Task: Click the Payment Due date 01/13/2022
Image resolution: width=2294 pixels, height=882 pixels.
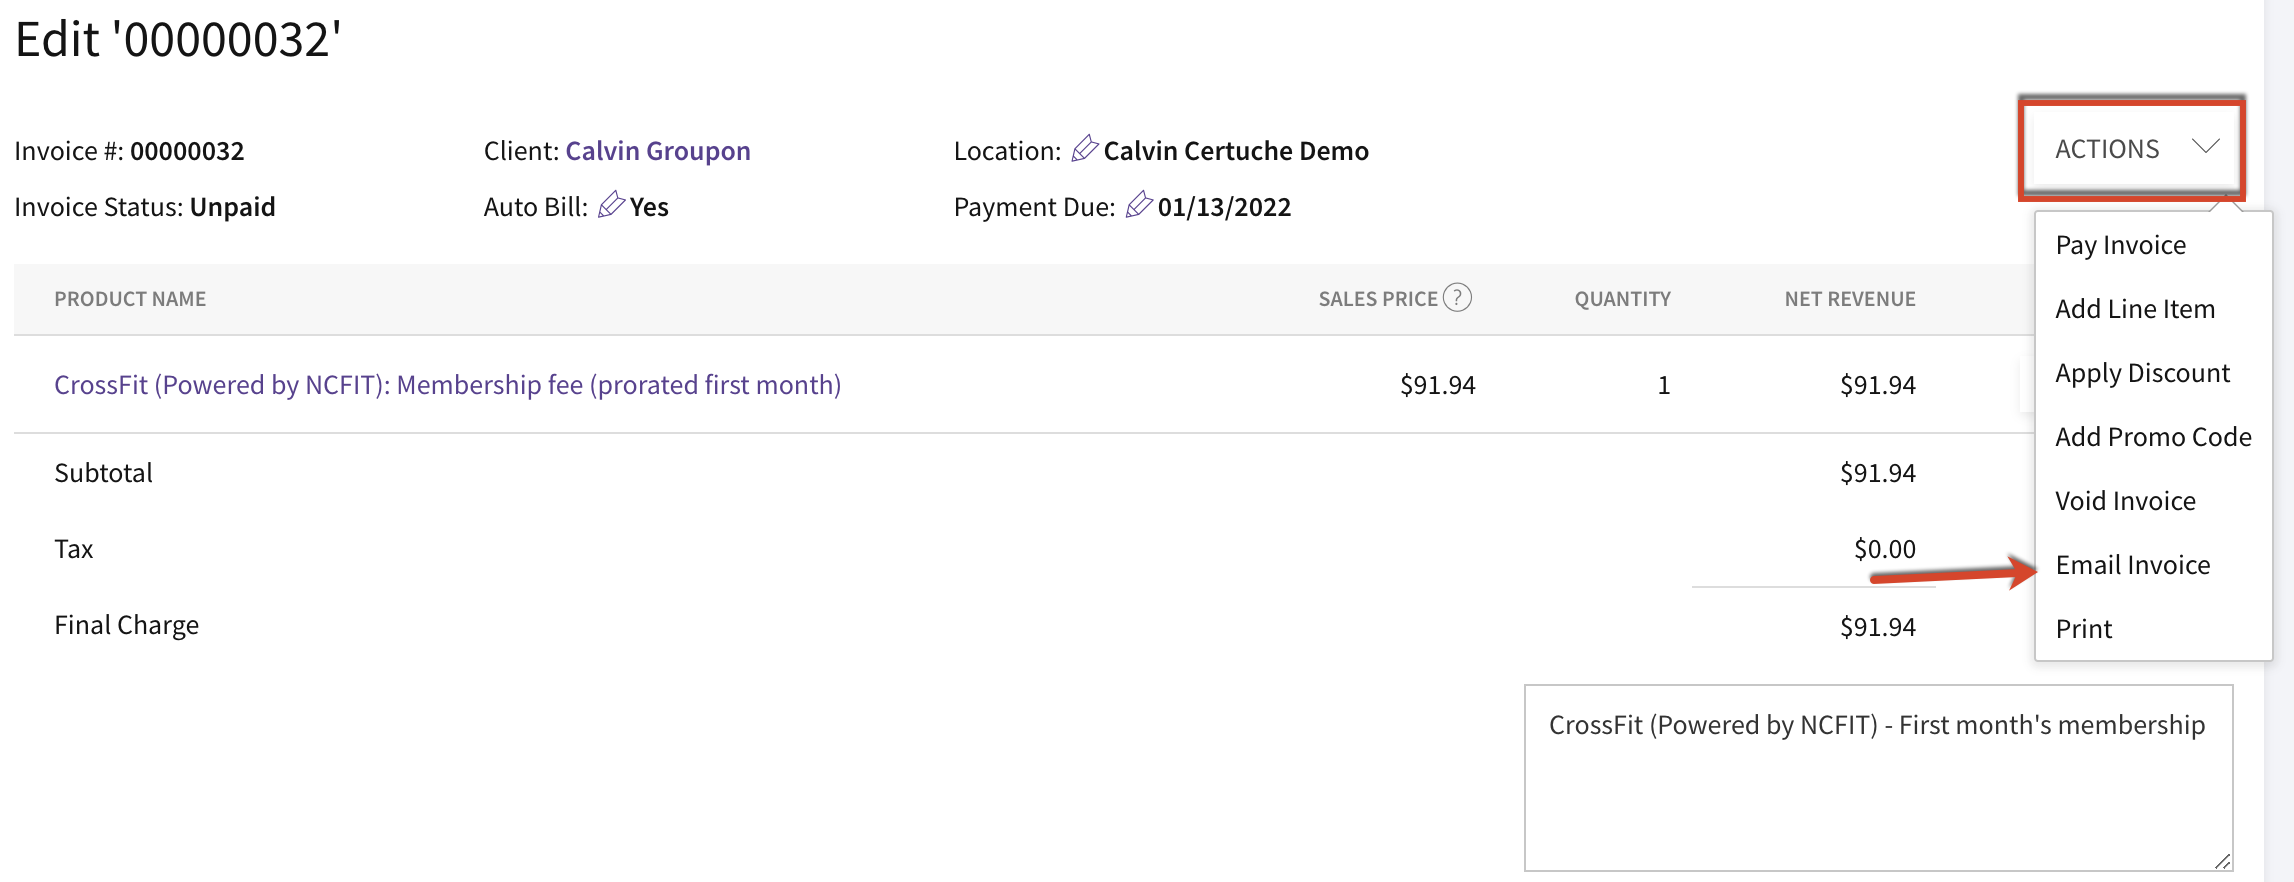Action: [x=1224, y=207]
